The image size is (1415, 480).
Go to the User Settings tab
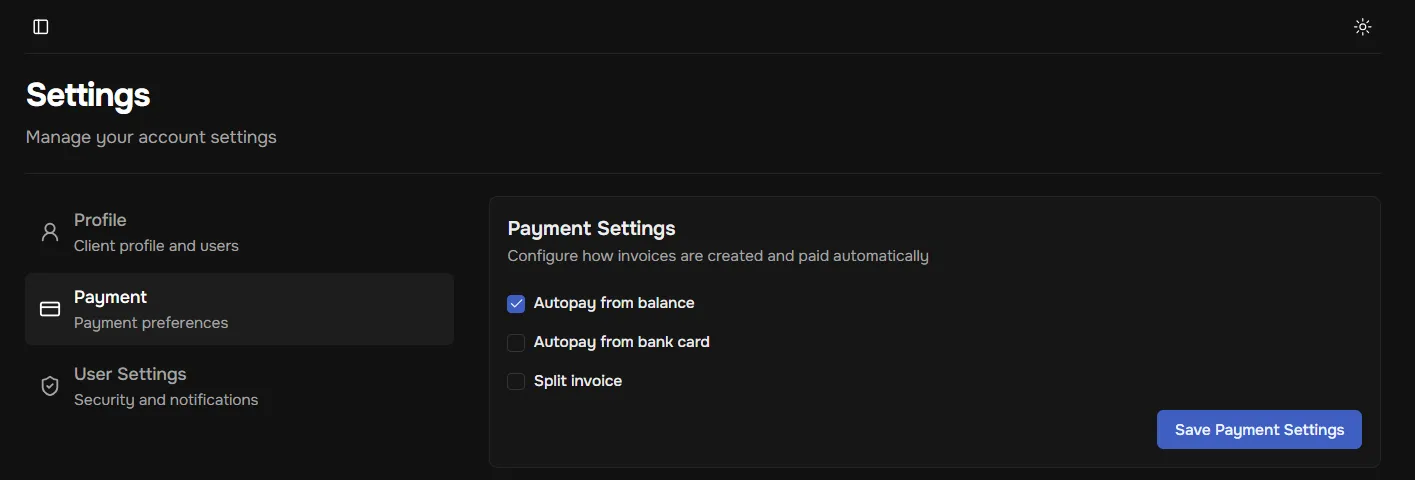click(x=130, y=374)
